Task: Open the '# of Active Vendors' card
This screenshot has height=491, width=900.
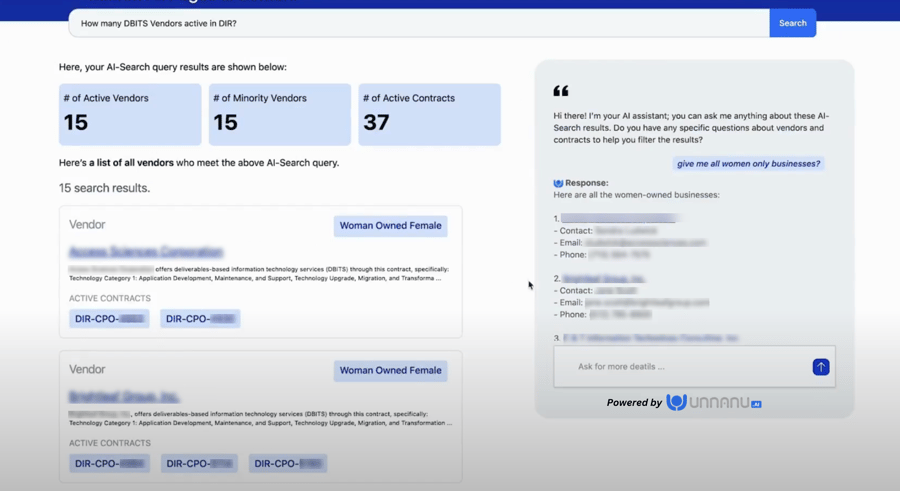Action: 130,114
